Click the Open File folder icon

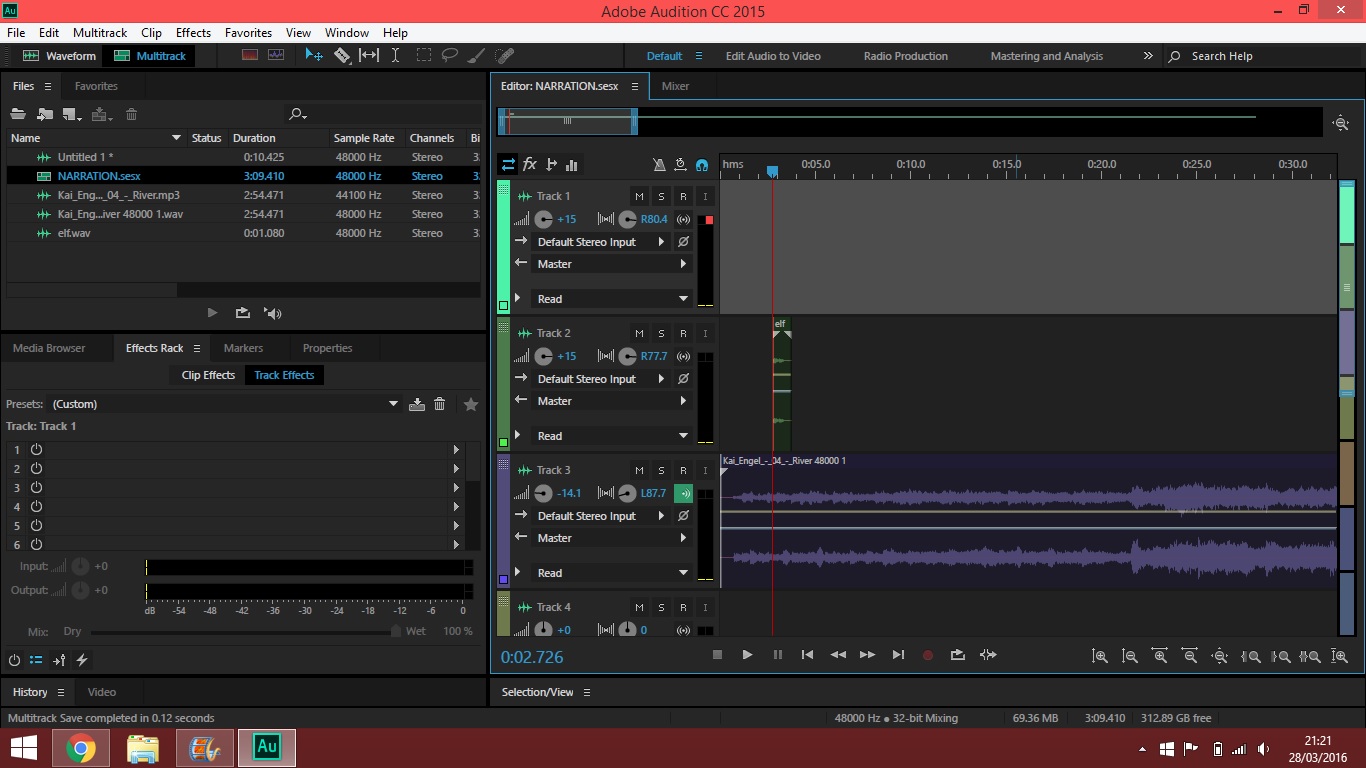19,115
